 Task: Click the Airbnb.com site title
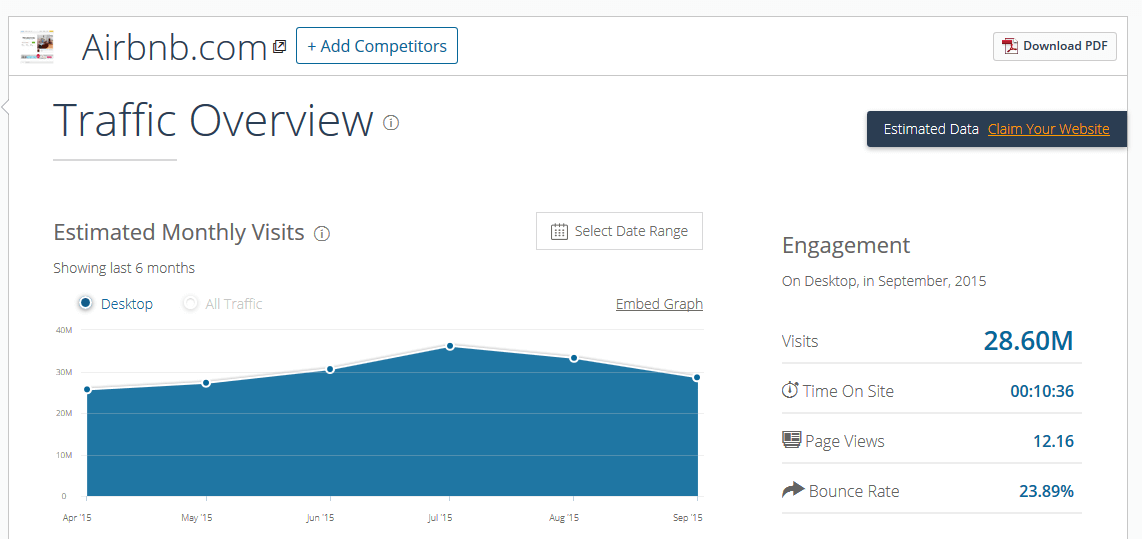coord(175,47)
